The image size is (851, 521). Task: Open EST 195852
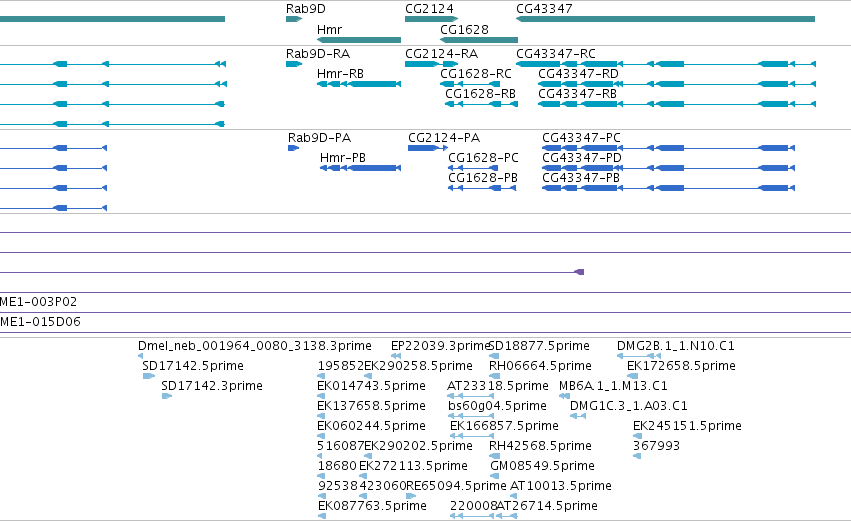pyautogui.click(x=340, y=366)
